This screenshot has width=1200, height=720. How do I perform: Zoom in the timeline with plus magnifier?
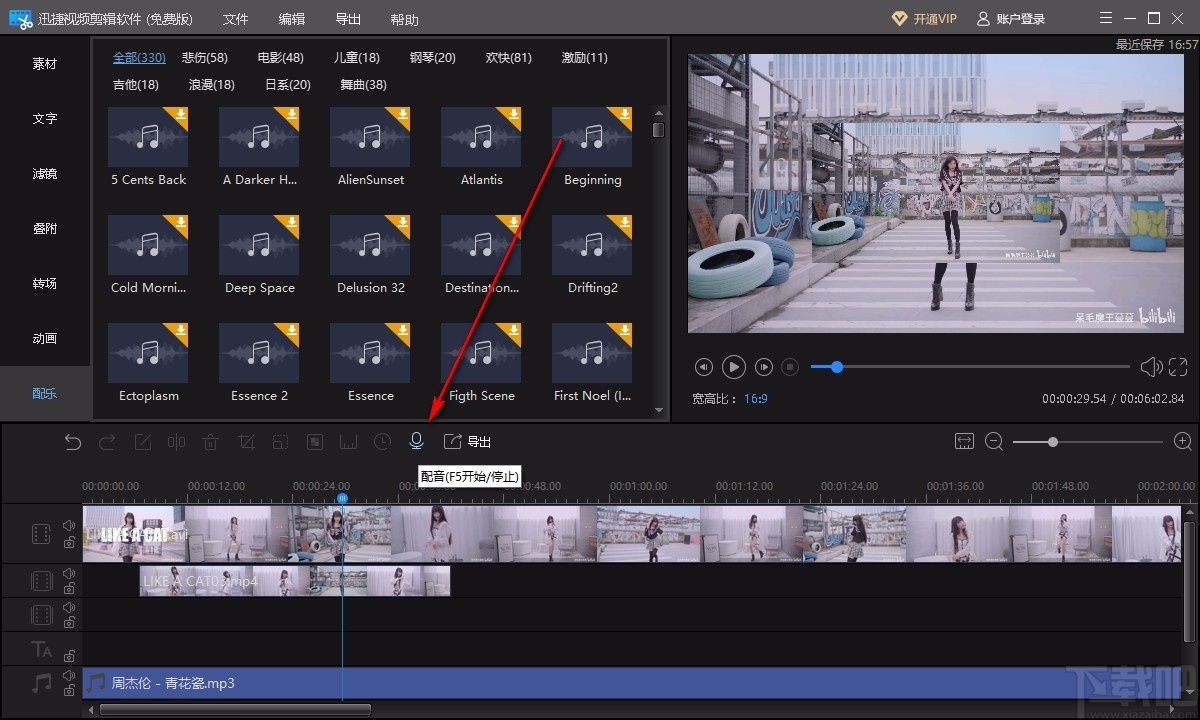[x=1183, y=441]
